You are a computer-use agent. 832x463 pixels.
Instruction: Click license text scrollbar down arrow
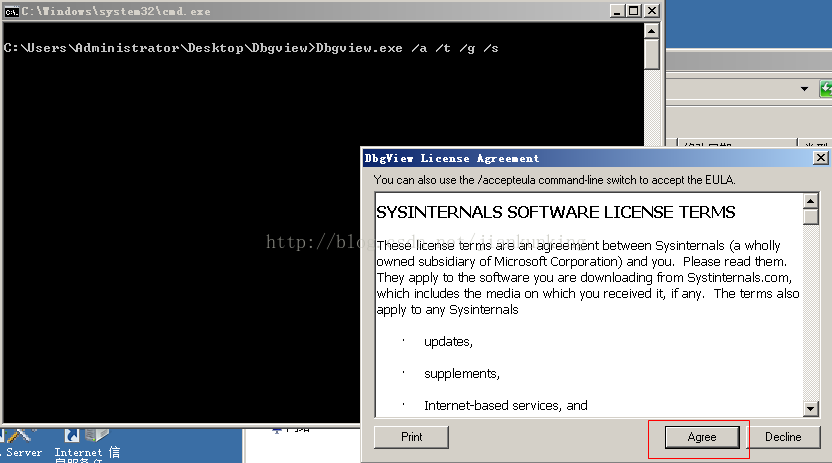810,408
